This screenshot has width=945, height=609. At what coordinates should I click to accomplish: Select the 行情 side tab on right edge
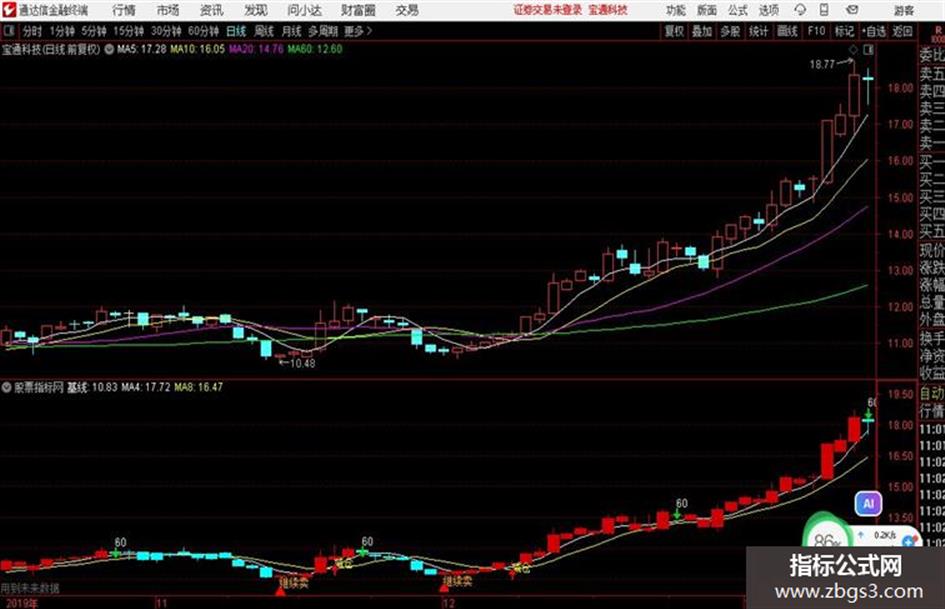(932, 411)
